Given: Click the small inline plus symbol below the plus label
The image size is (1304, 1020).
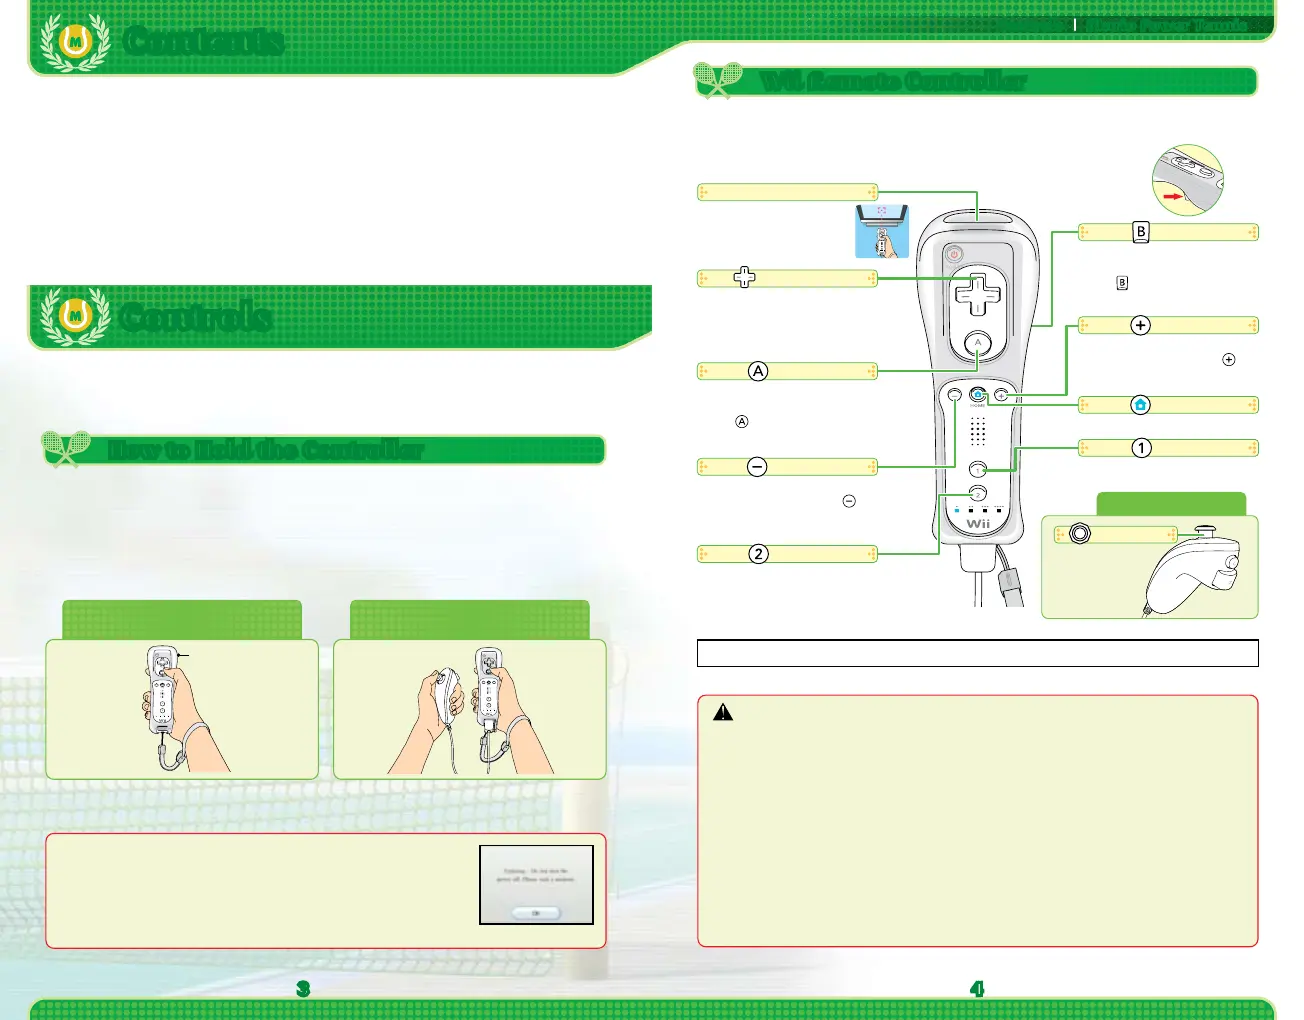Looking at the screenshot, I should coord(1229,359).
